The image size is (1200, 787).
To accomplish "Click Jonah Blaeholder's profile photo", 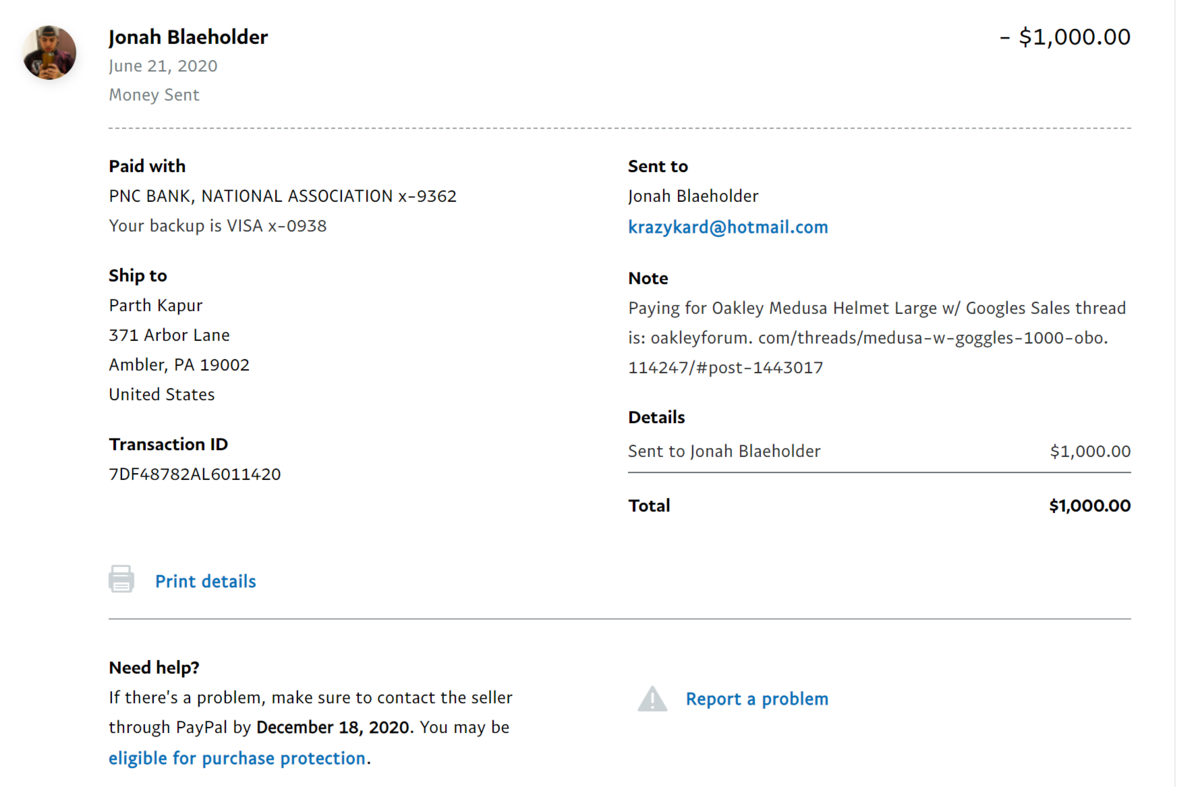I will click(x=50, y=53).
